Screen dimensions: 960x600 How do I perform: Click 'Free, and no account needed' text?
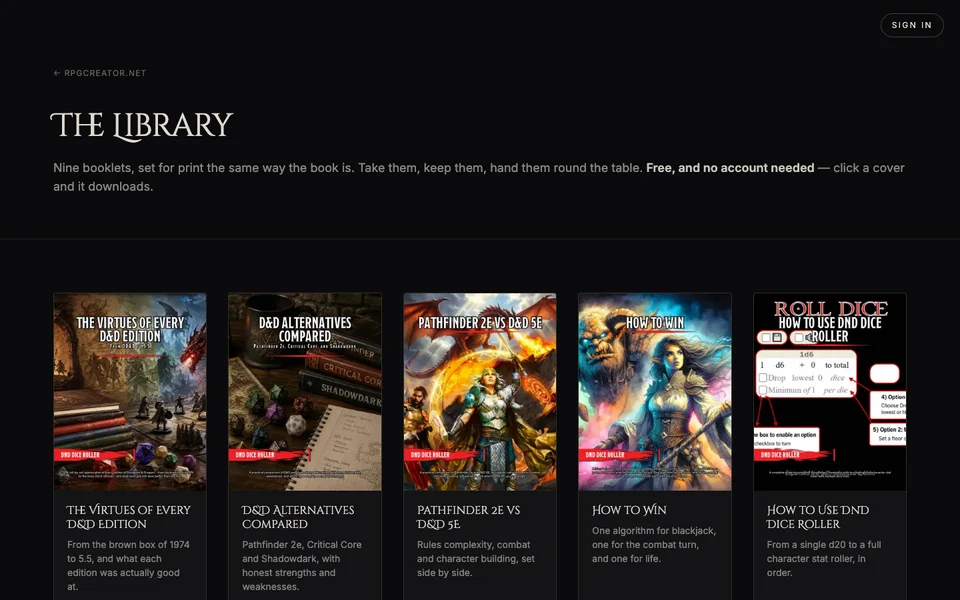[730, 168]
